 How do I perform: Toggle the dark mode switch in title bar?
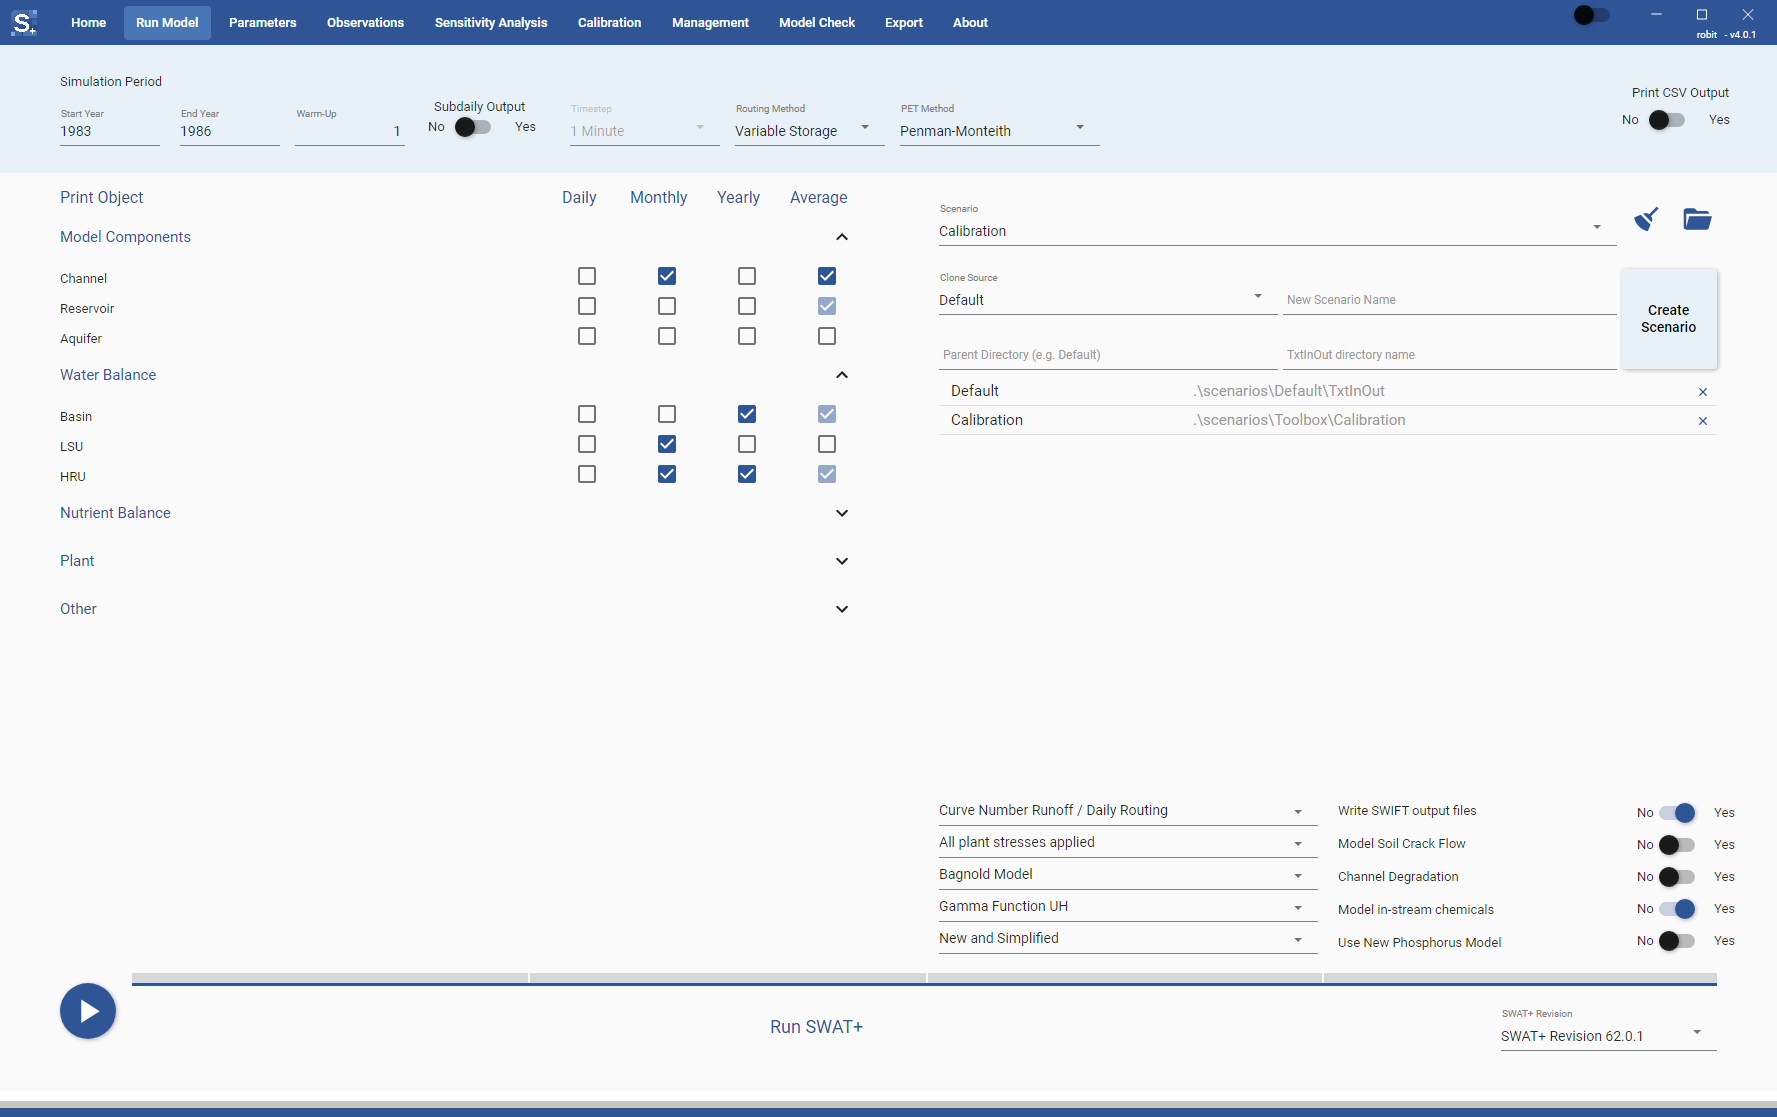pos(1591,15)
